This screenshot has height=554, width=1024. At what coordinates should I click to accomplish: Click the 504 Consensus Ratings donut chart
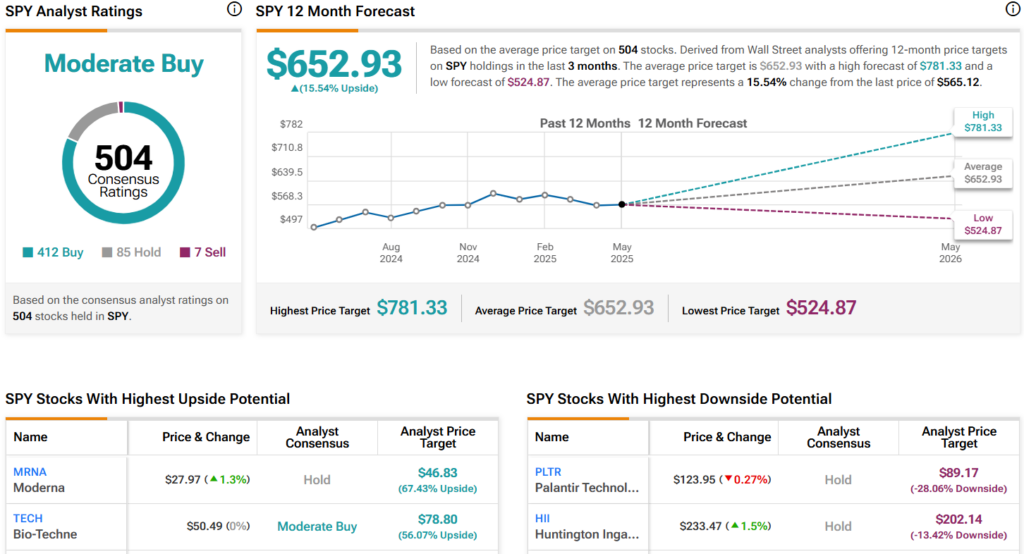(123, 163)
